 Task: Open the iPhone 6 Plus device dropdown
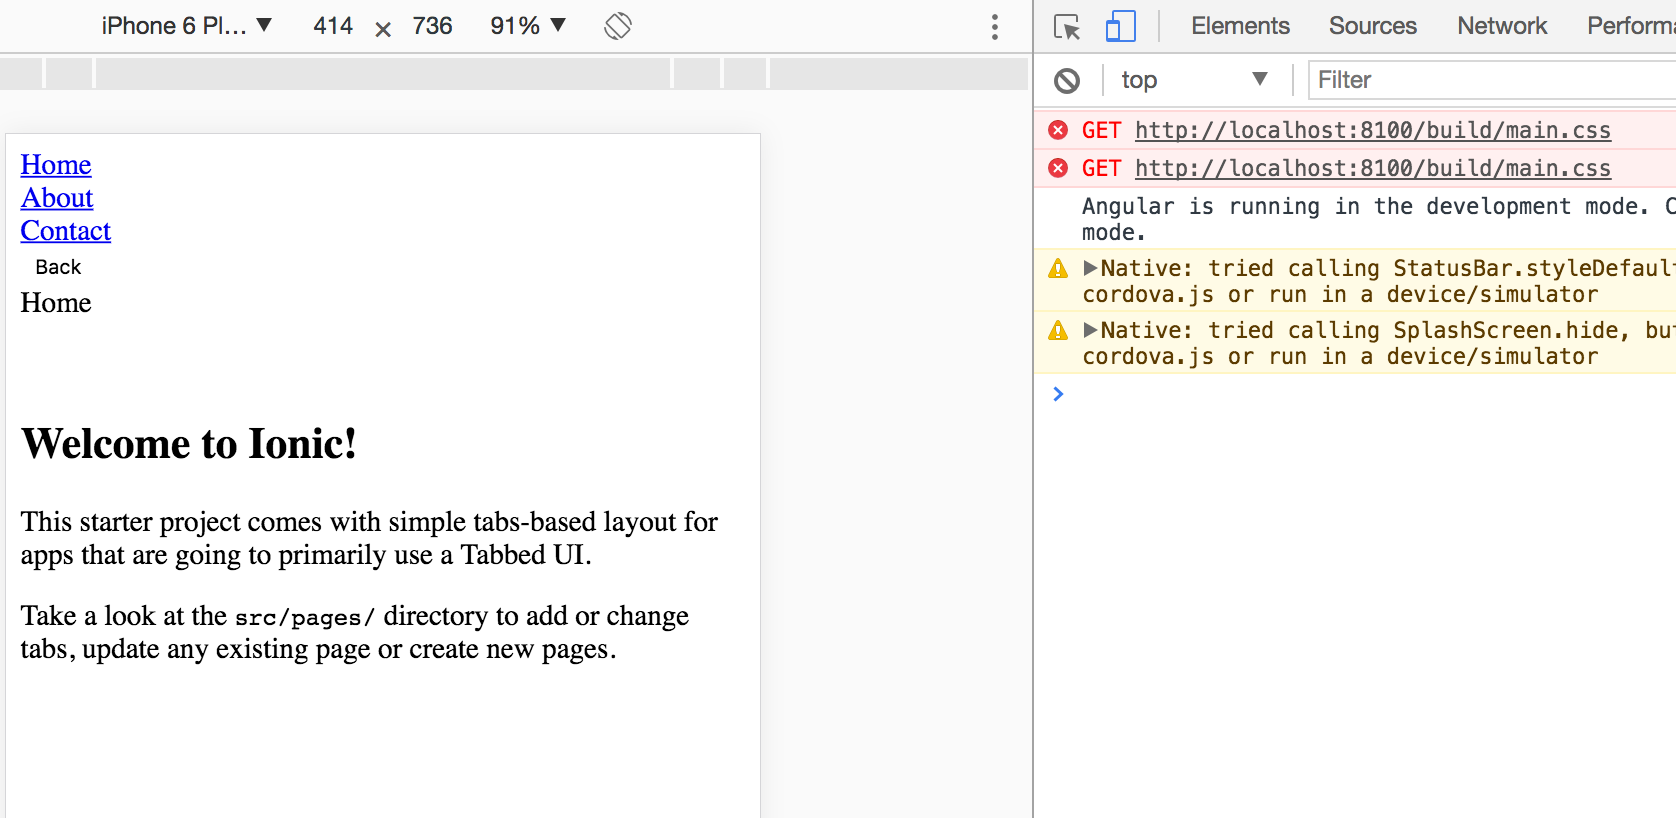coord(186,26)
